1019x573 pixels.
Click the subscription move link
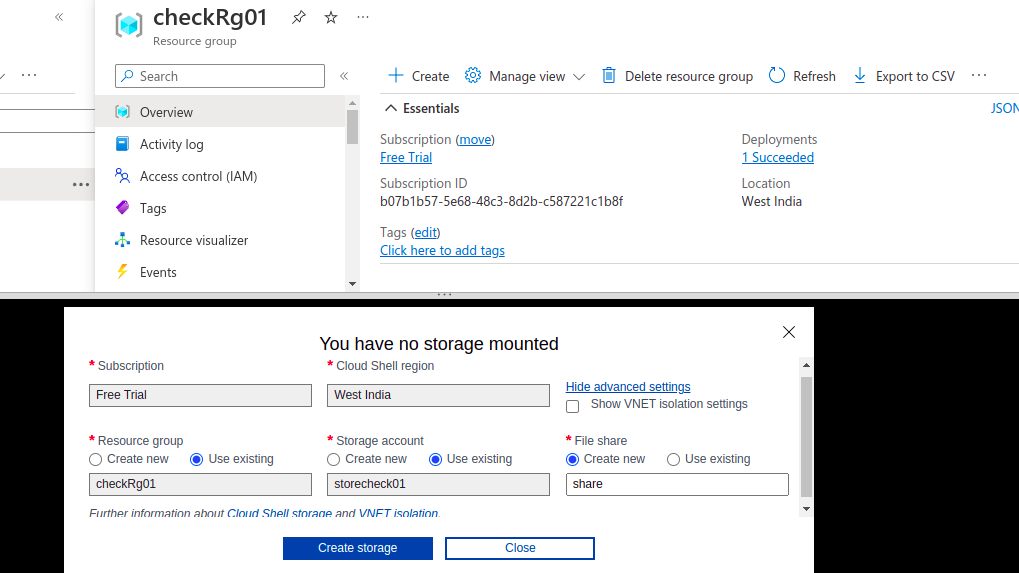(x=475, y=140)
